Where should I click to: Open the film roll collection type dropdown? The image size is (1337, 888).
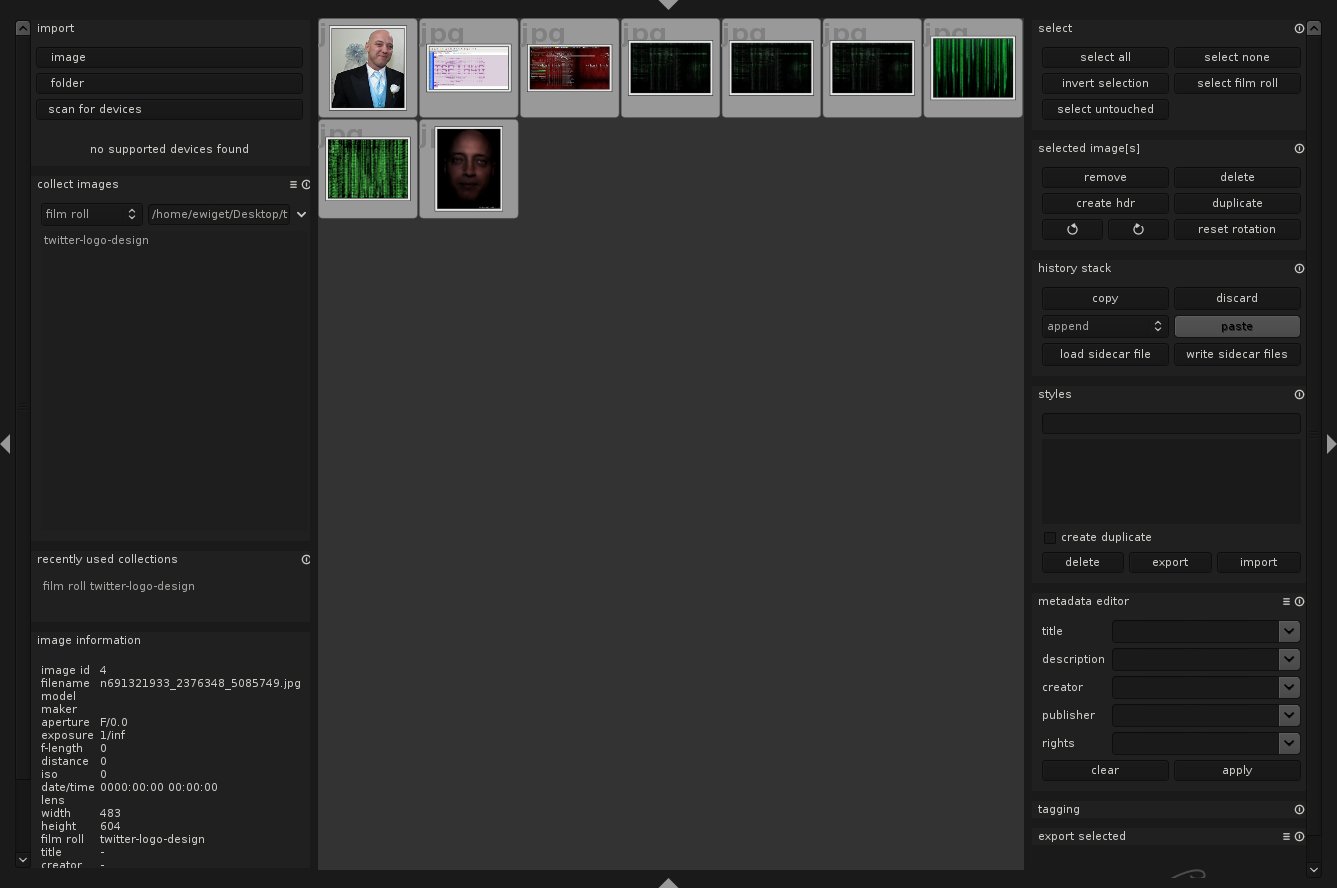[91, 214]
